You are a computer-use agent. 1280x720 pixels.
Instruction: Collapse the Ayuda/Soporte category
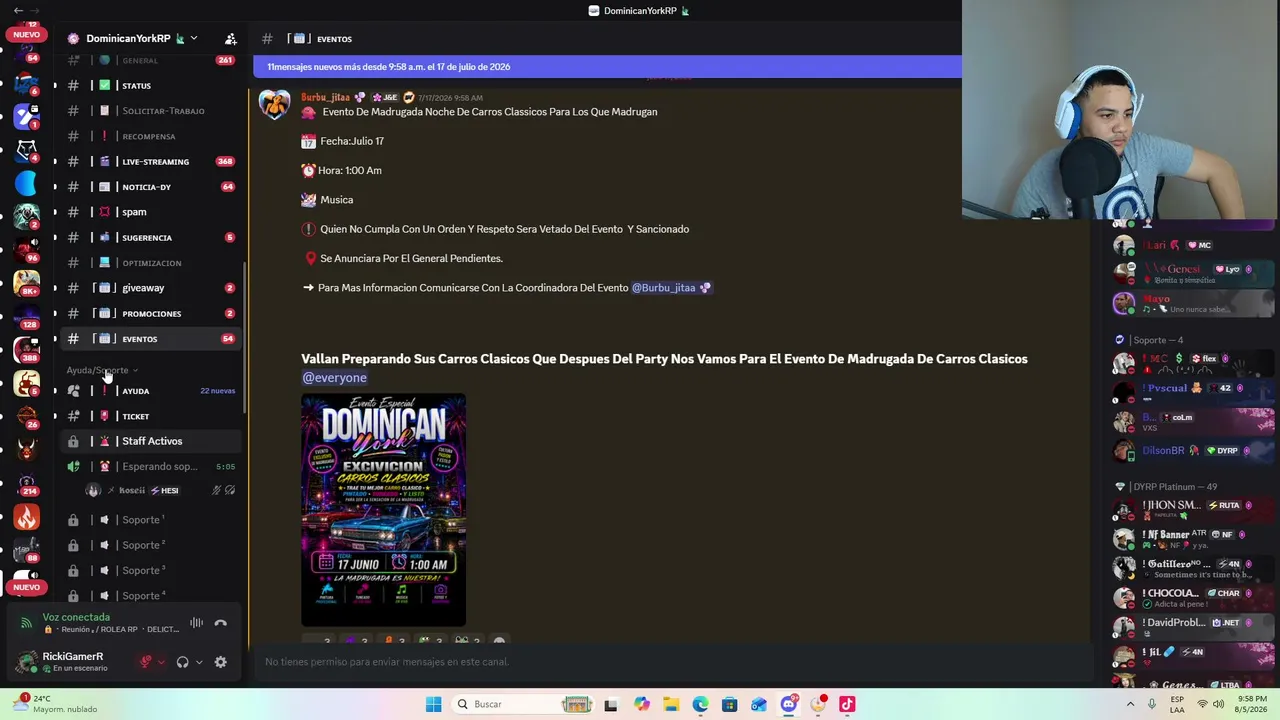(x=102, y=370)
